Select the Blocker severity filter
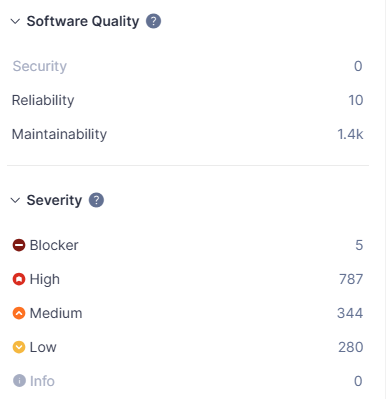Image resolution: width=386 pixels, height=399 pixels. pos(188,245)
